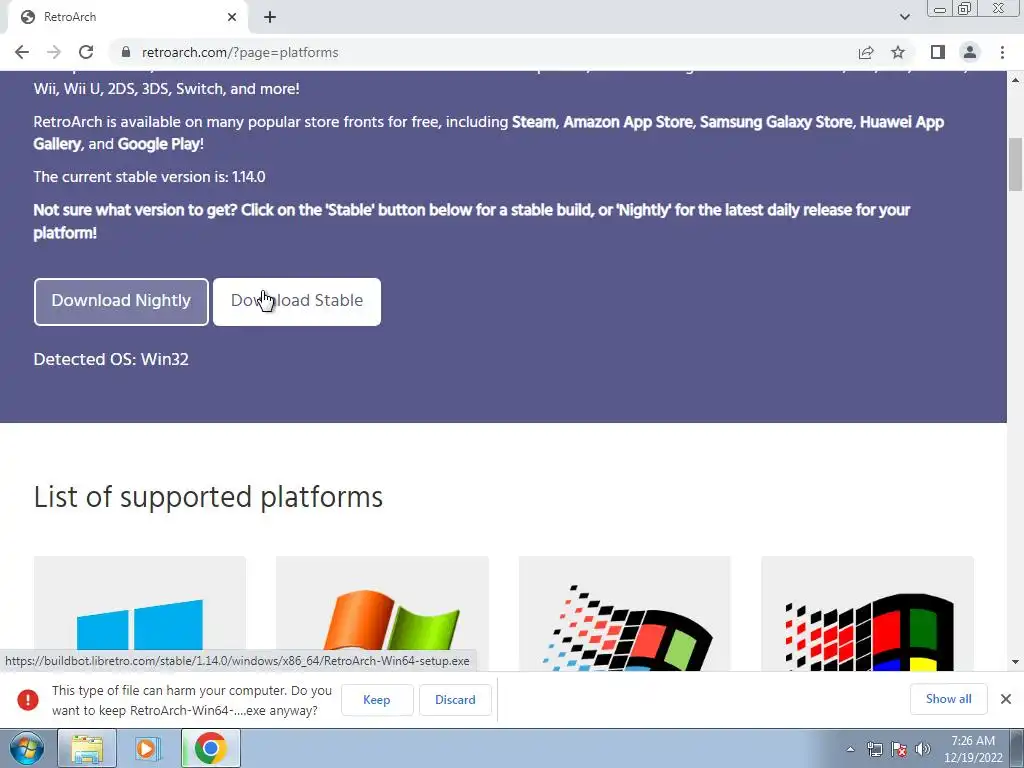Show all downloads
Image resolution: width=1024 pixels, height=768 pixels.
(948, 699)
